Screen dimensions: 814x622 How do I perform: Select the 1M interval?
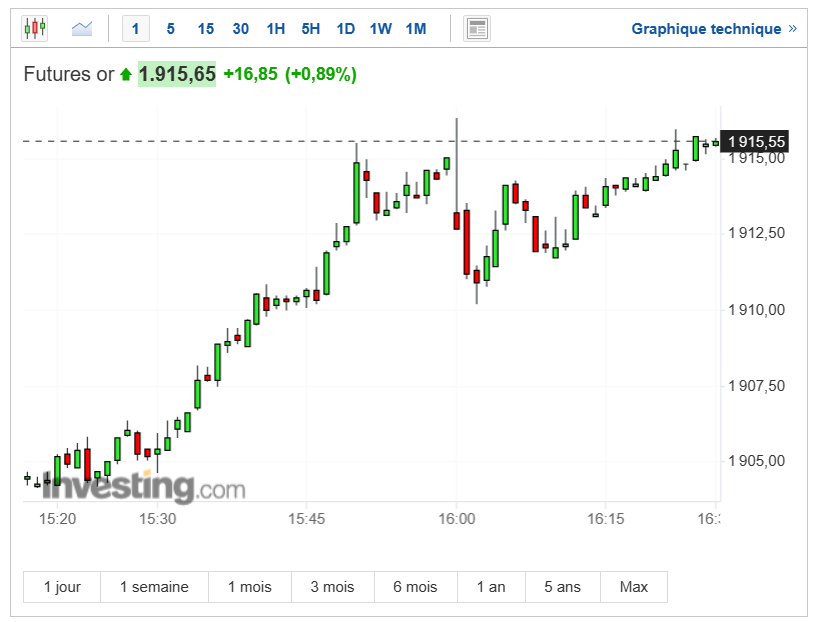coord(416,29)
